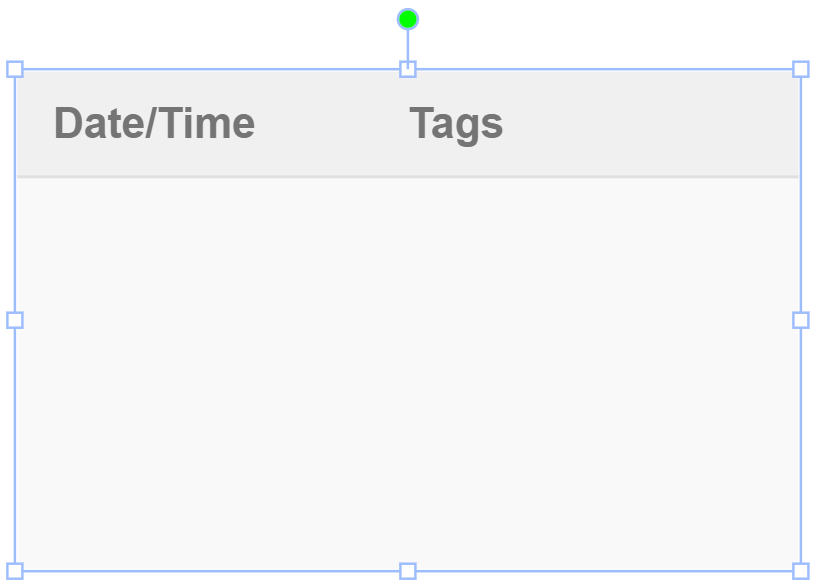Screen dimensions: 822x588
Task: Click the middle-right edge resize handle
Action: tap(801, 320)
